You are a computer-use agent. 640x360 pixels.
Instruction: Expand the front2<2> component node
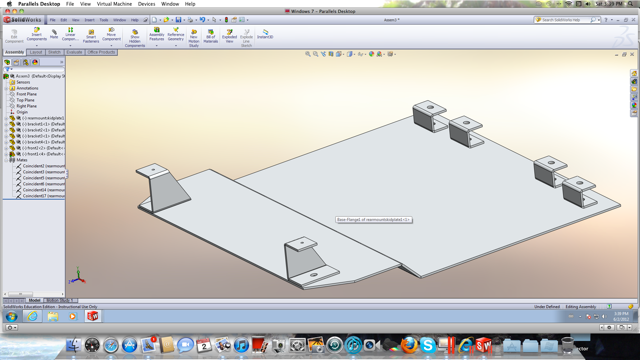click(x=6, y=148)
